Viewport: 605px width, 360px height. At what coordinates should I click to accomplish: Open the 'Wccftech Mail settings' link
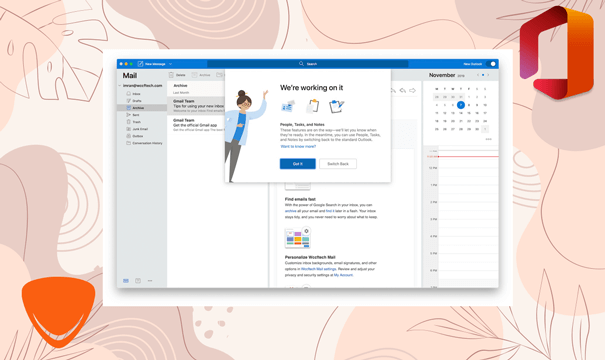click(318, 269)
